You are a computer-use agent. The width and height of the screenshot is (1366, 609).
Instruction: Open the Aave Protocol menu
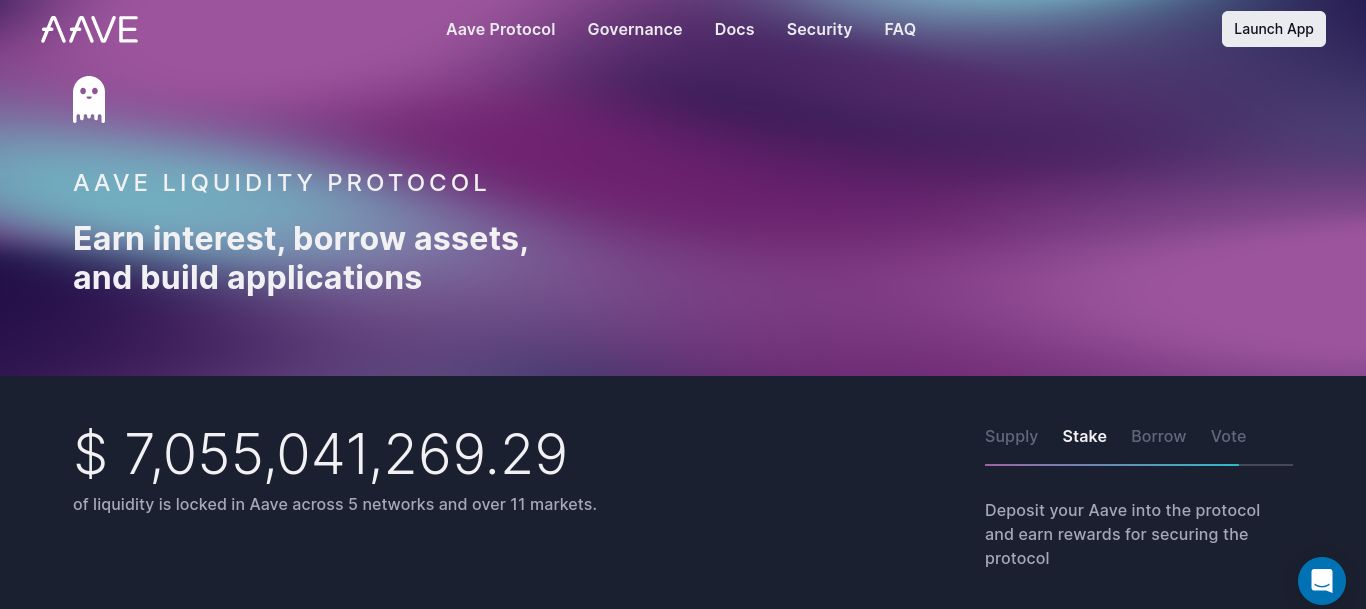(500, 29)
